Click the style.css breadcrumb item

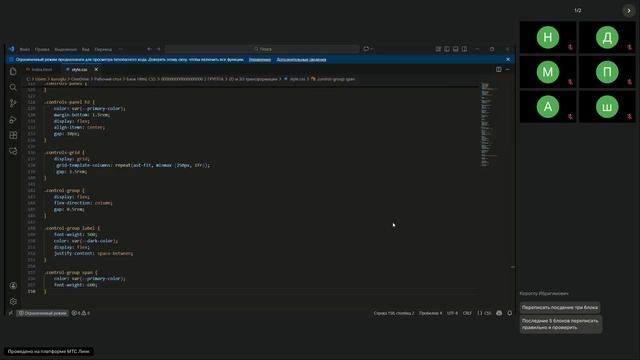(x=295, y=79)
